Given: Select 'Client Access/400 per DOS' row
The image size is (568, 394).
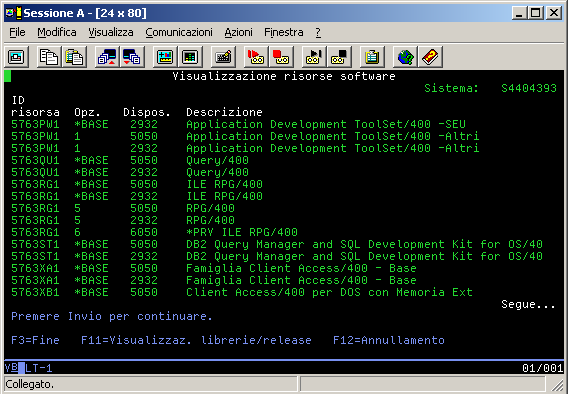Looking at the screenshot, I should point(242,292).
